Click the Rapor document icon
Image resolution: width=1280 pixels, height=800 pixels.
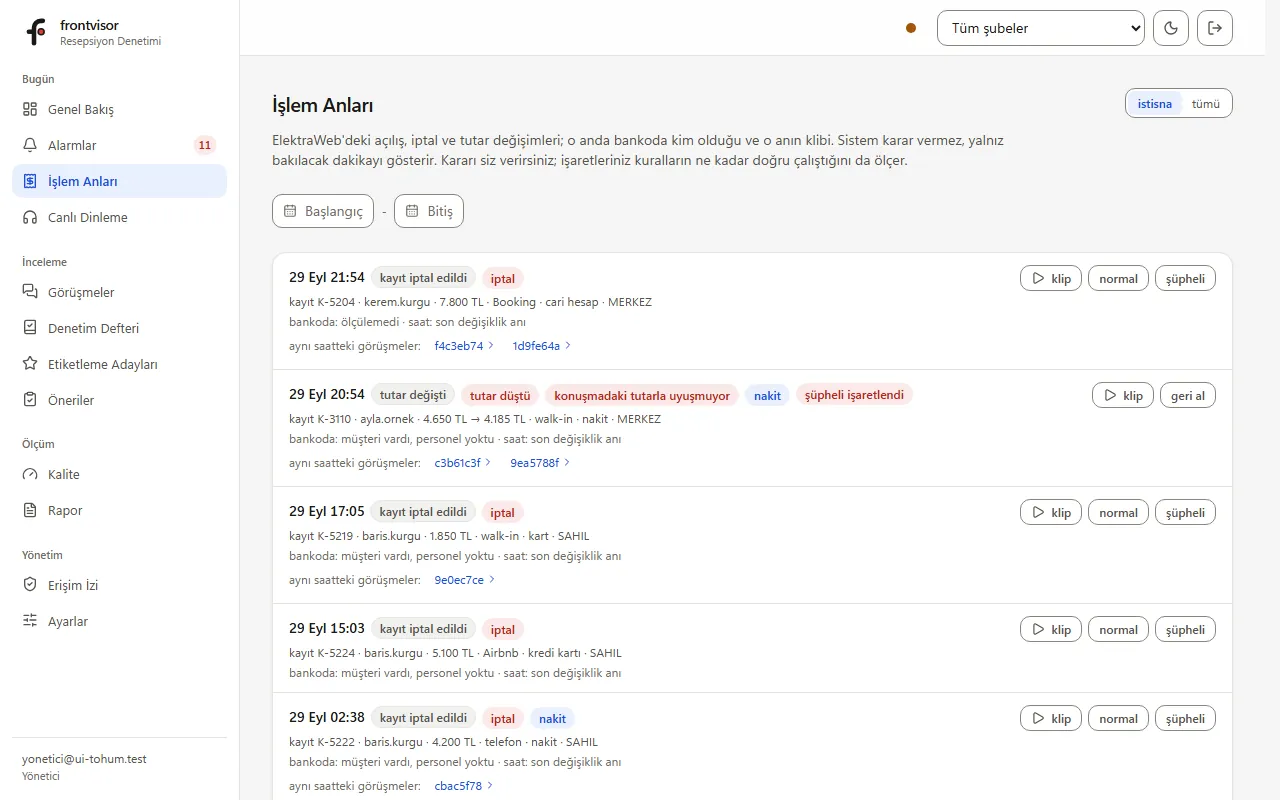[30, 510]
